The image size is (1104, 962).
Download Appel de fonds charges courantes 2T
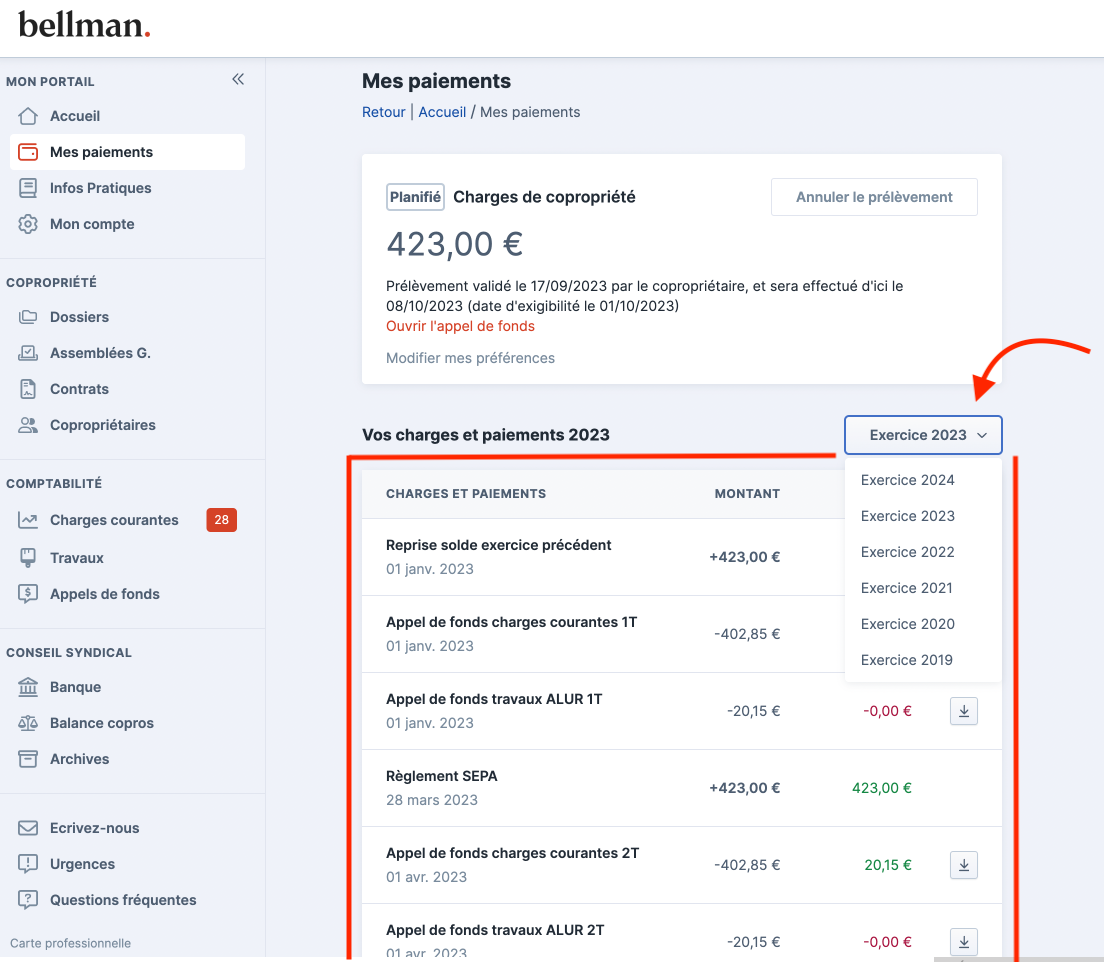[x=963, y=865]
